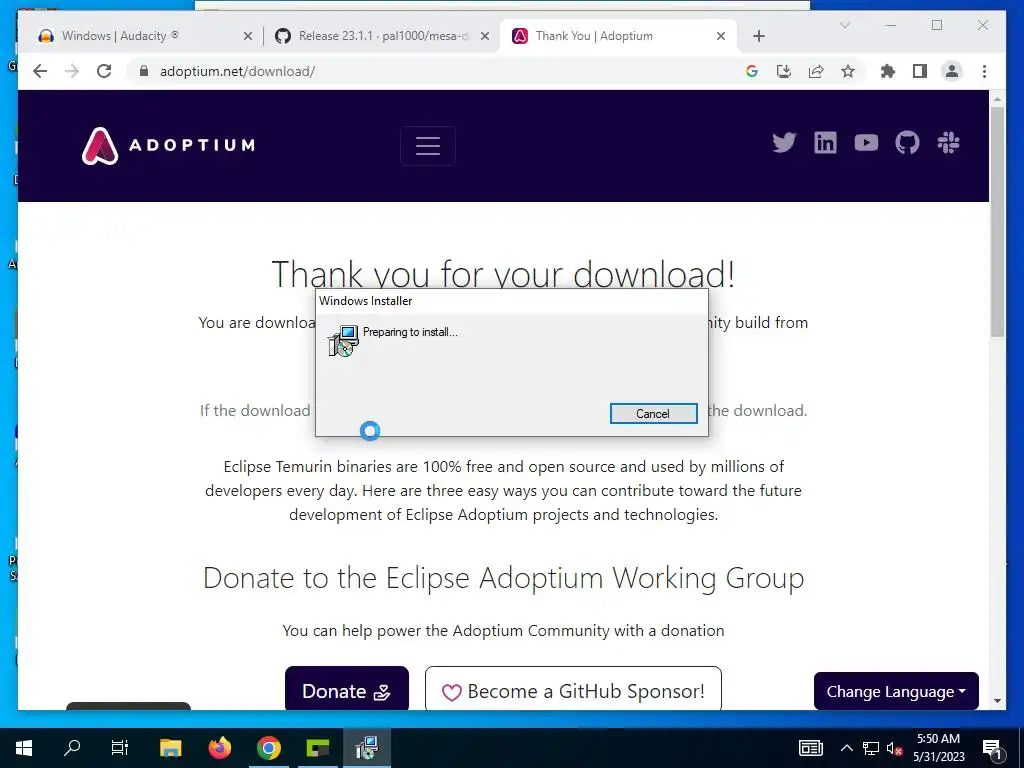Open Chrome profile avatar
The image size is (1024, 768).
(952, 71)
